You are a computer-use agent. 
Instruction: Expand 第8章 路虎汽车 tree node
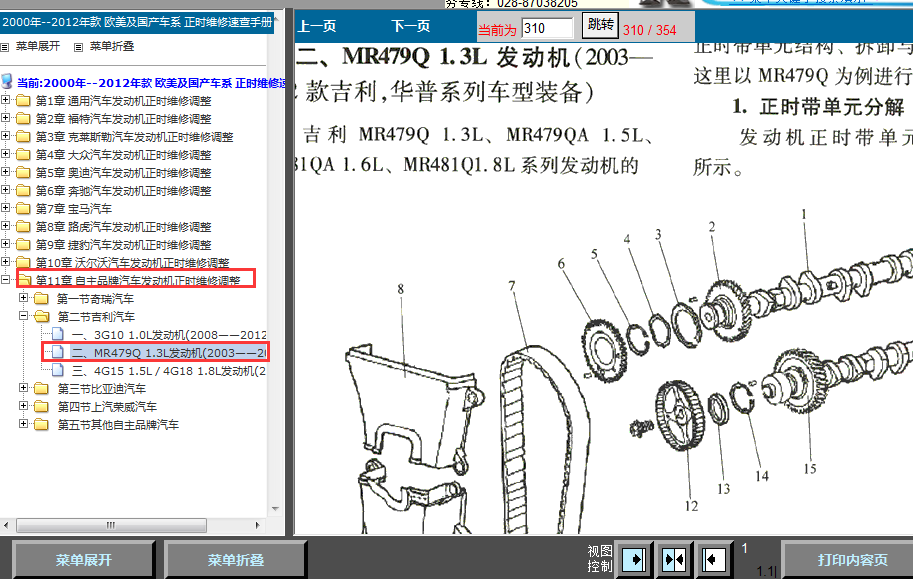click(5, 226)
